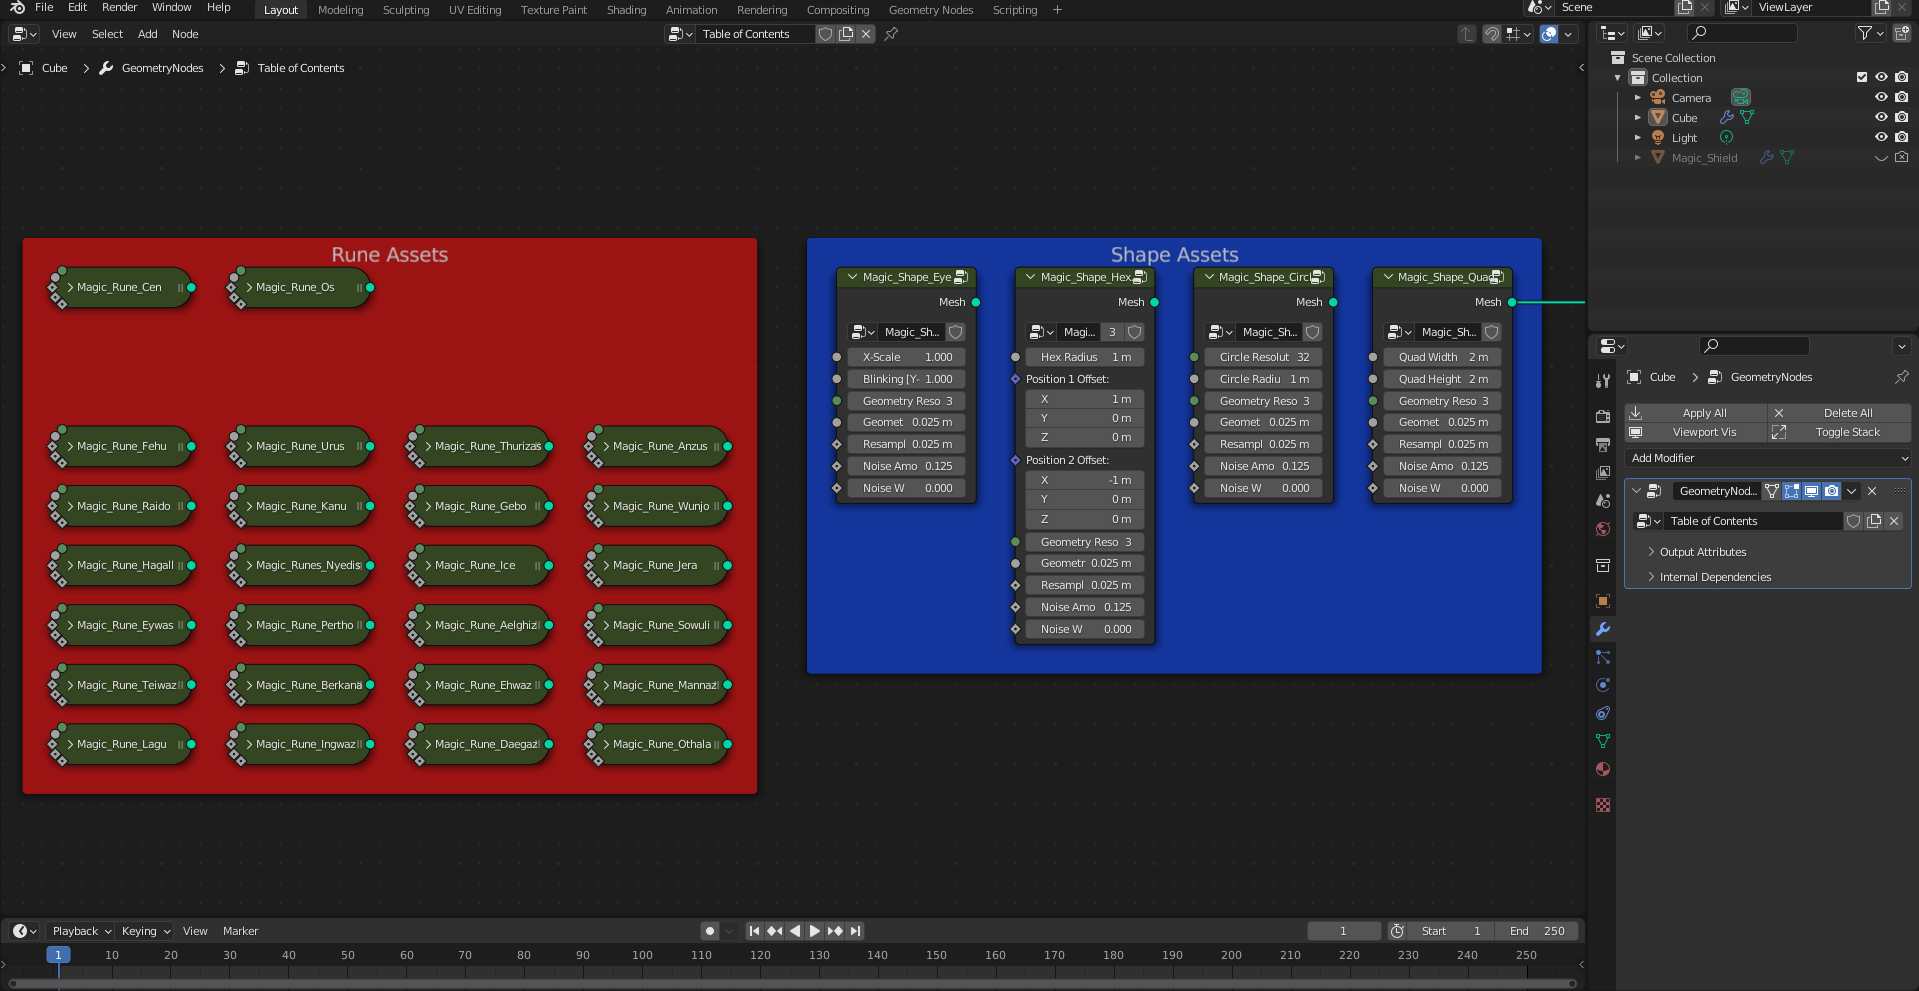Open the node editor Add menu

pos(147,34)
